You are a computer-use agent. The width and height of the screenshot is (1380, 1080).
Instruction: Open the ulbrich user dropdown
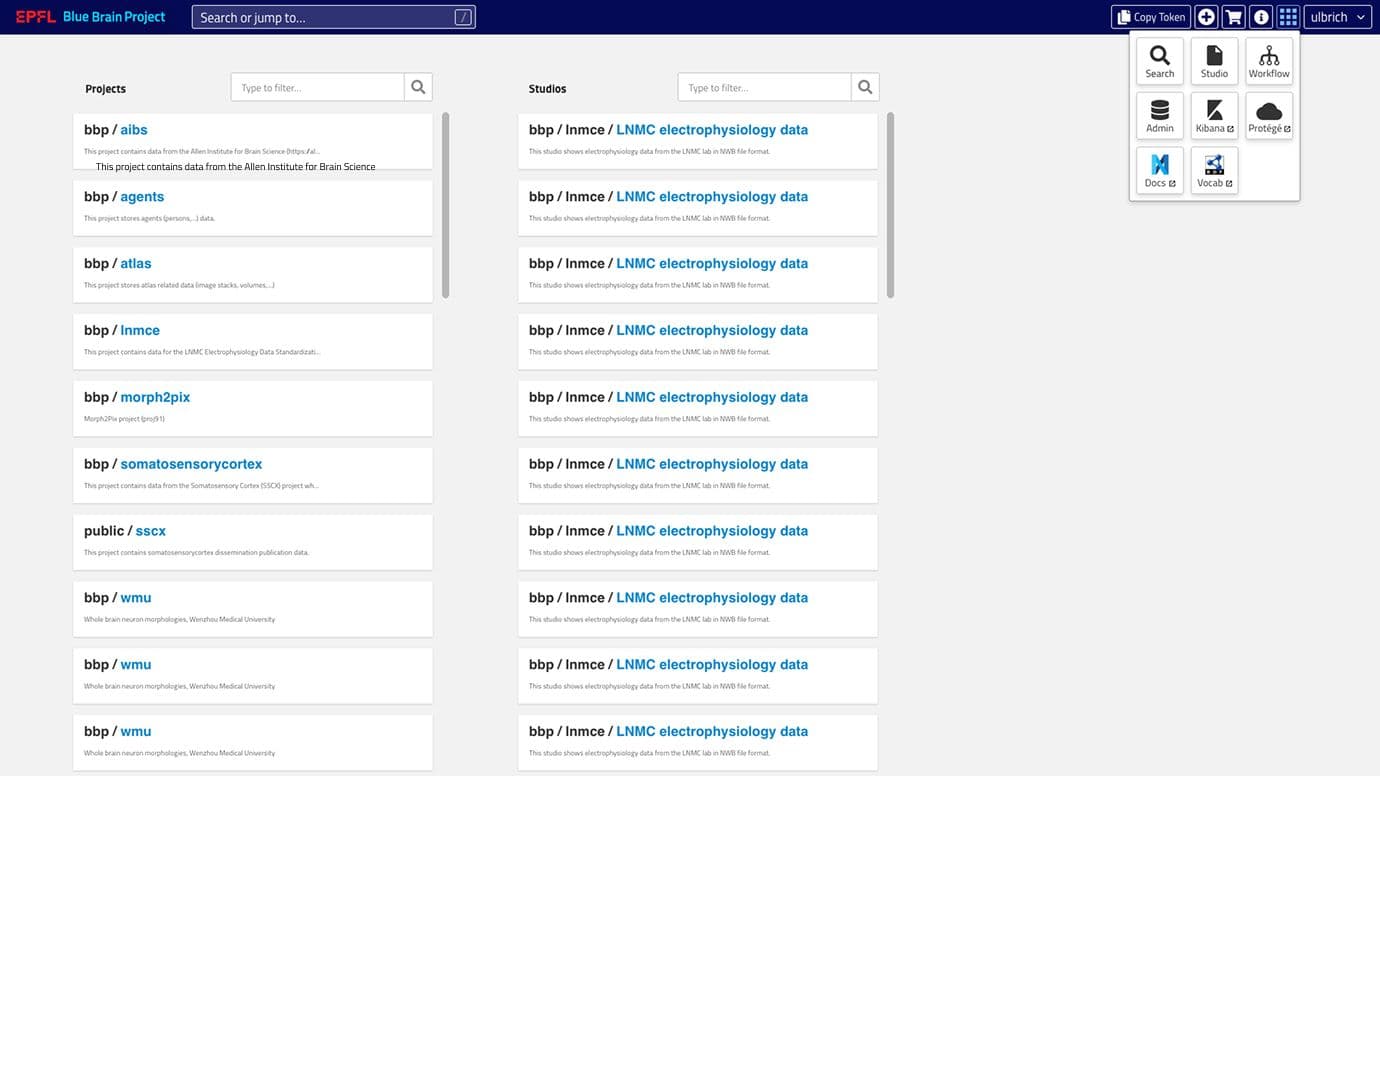1337,17
